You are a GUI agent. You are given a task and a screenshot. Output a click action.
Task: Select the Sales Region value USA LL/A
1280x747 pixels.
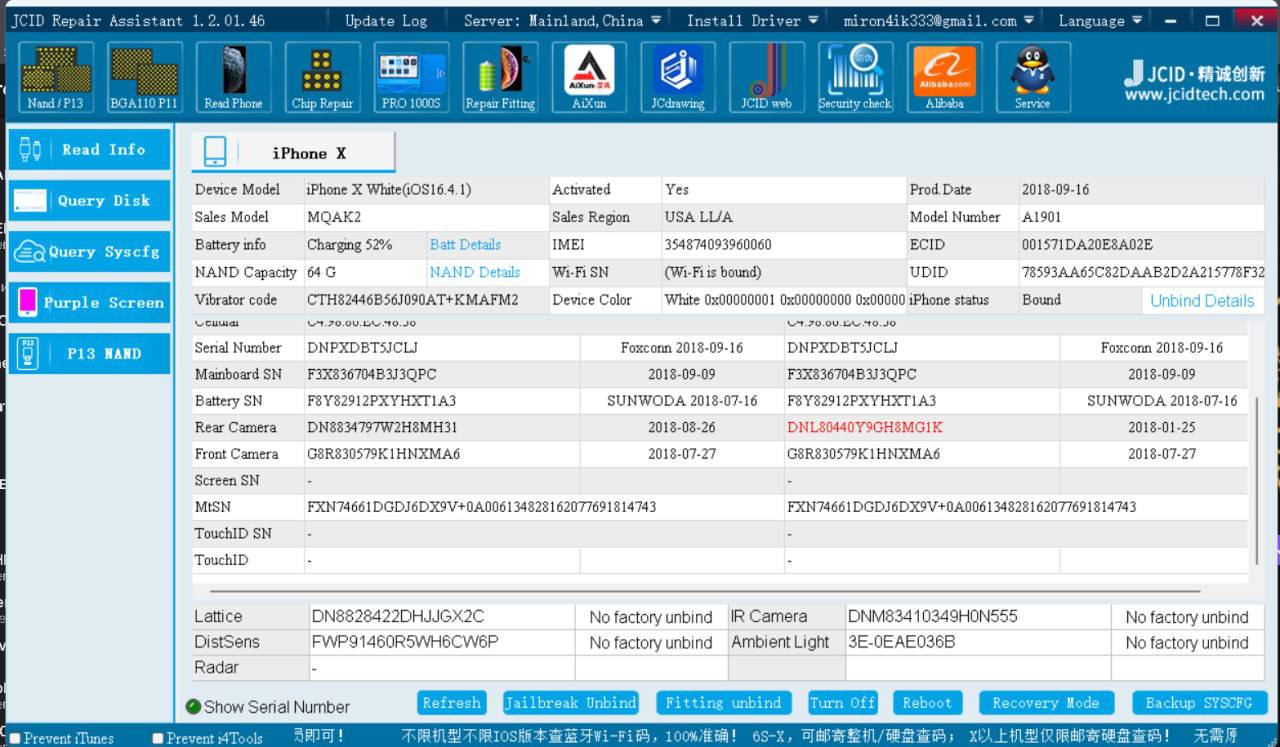click(698, 217)
